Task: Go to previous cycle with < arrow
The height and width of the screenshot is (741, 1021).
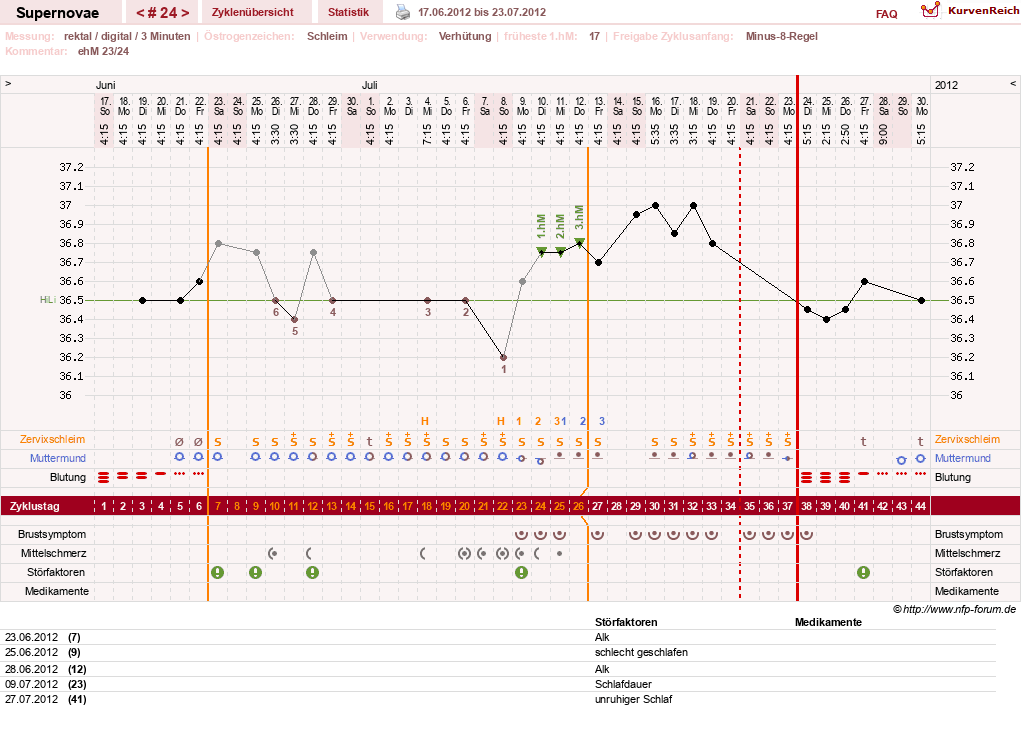Action: click(140, 13)
